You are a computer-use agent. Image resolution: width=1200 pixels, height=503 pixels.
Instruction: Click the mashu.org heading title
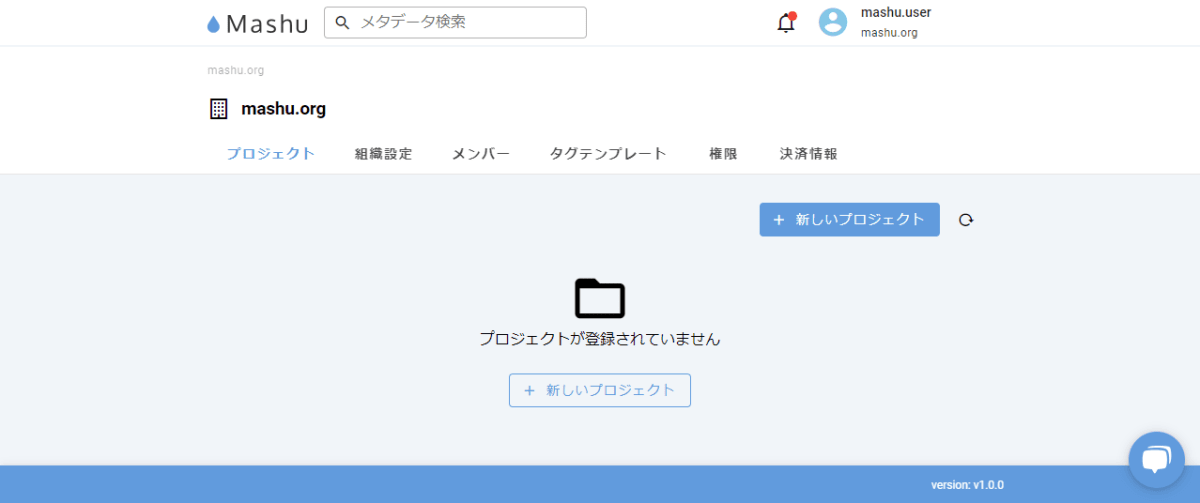pos(283,109)
